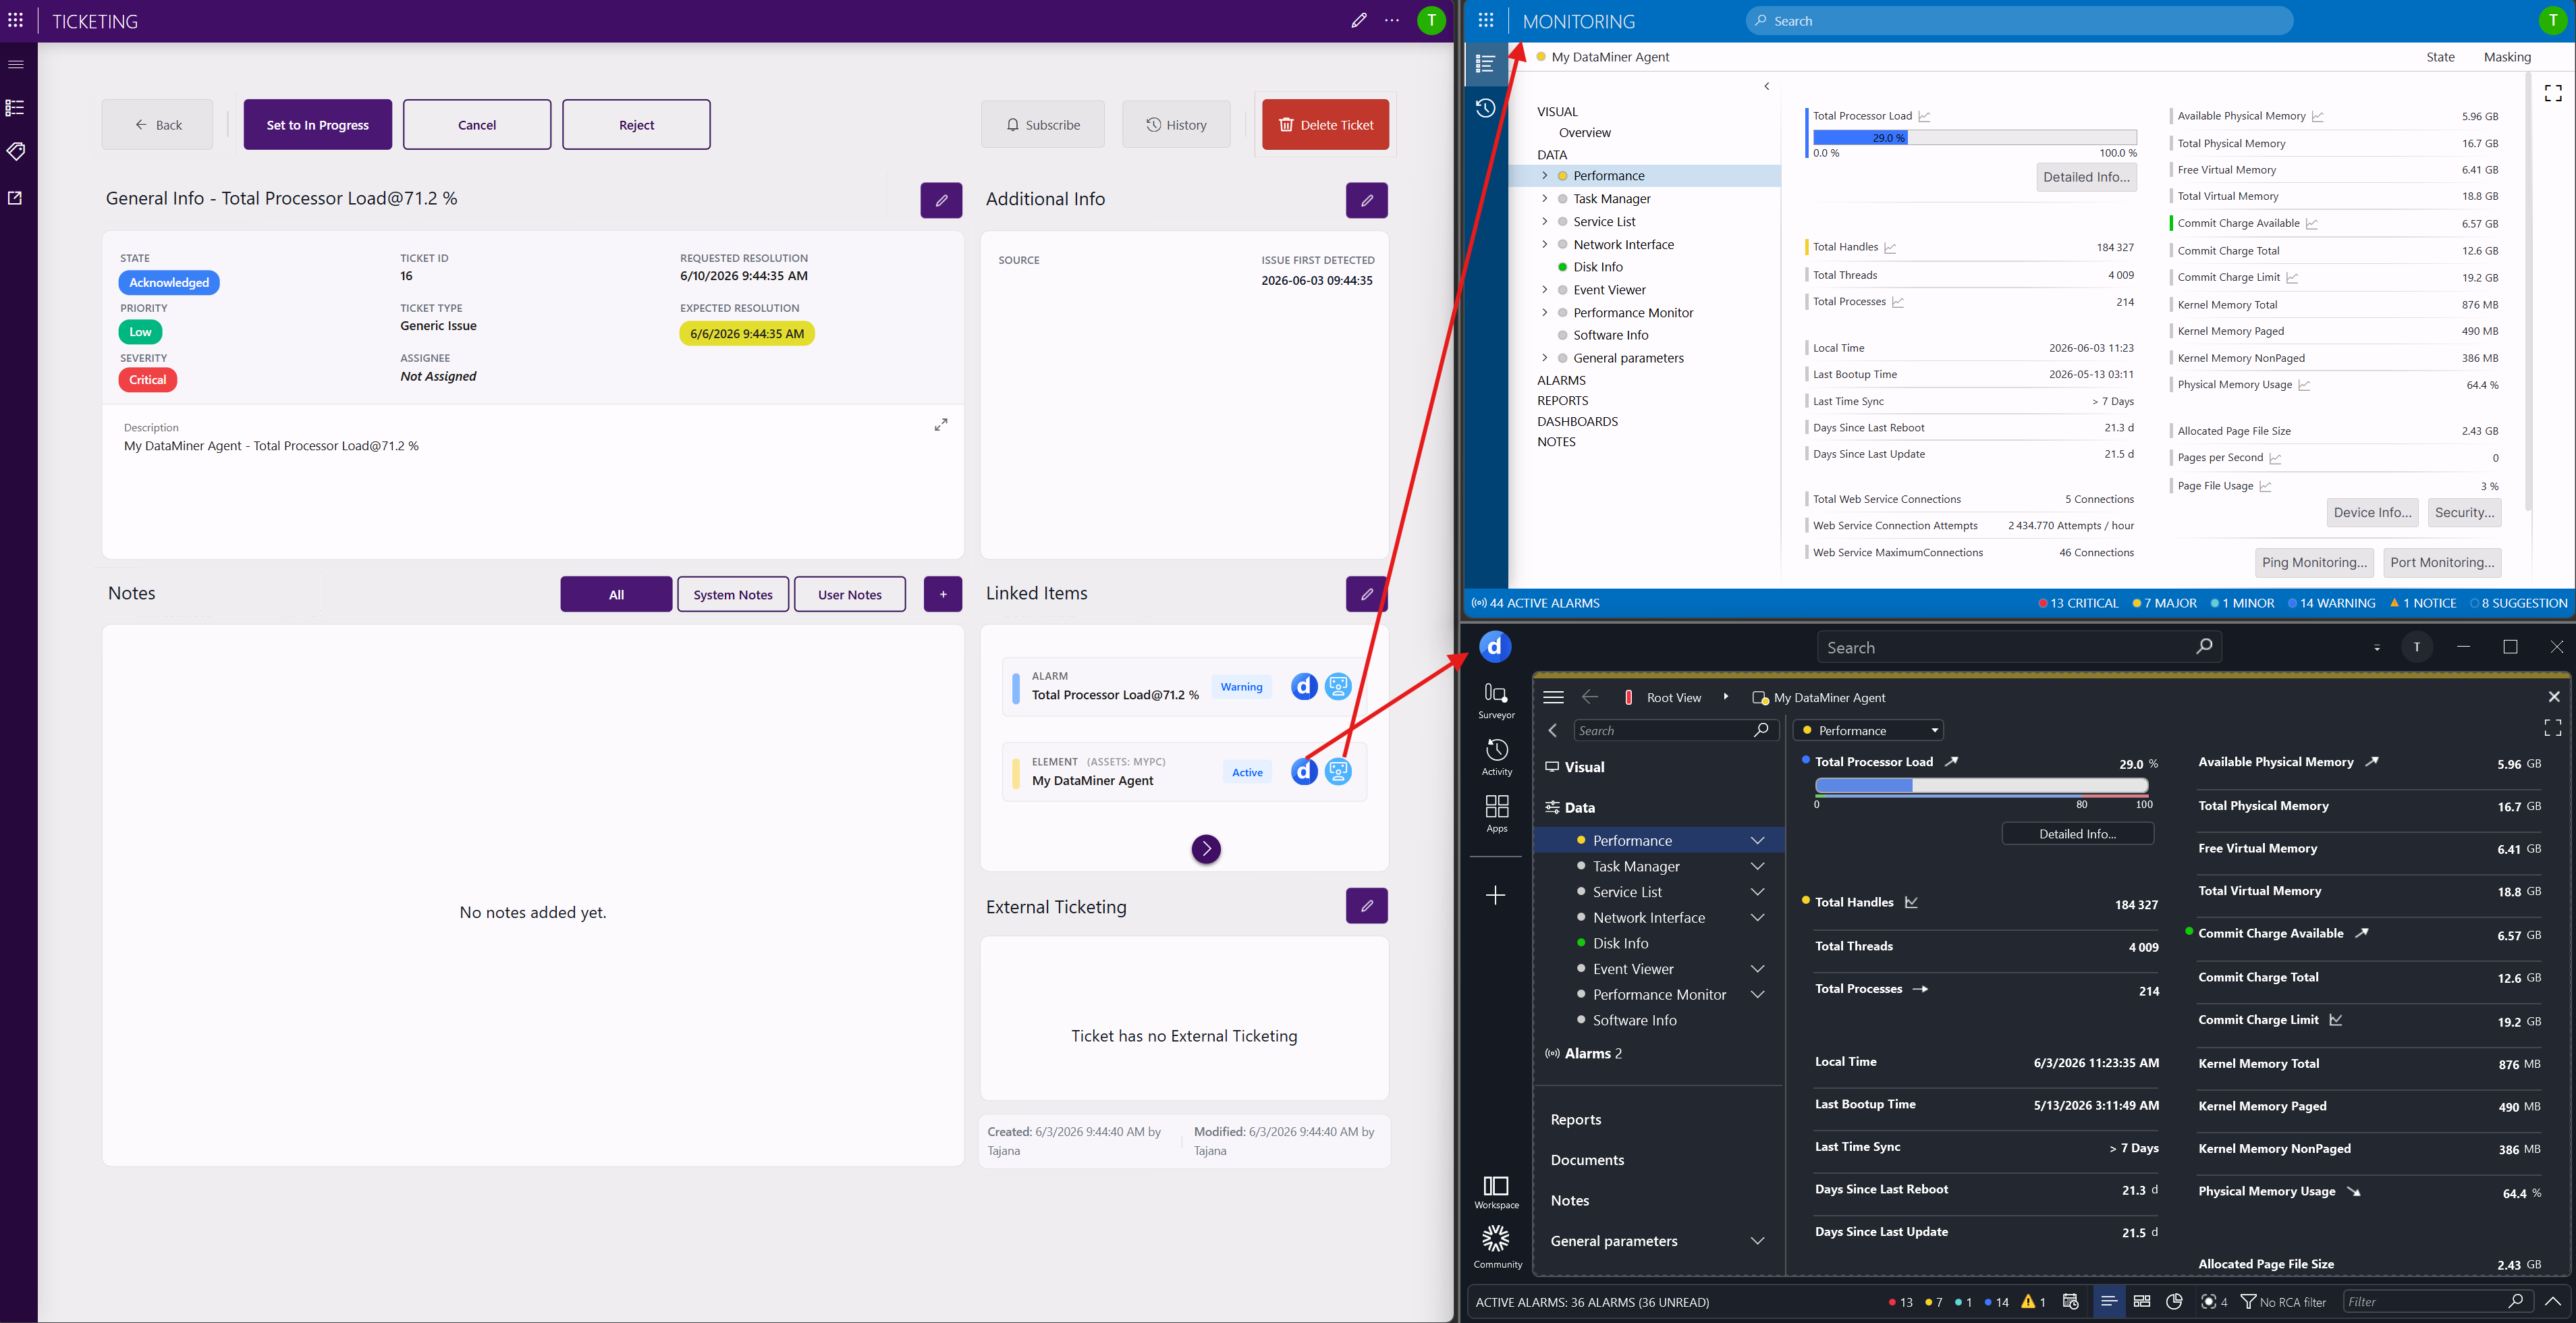
Task: Expand Task Manager chevron in Cube
Action: pyautogui.click(x=1757, y=866)
